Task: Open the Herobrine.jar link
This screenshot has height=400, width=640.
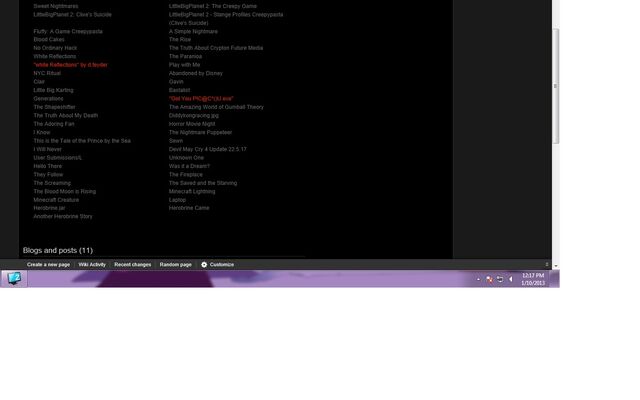Action: coord(49,208)
